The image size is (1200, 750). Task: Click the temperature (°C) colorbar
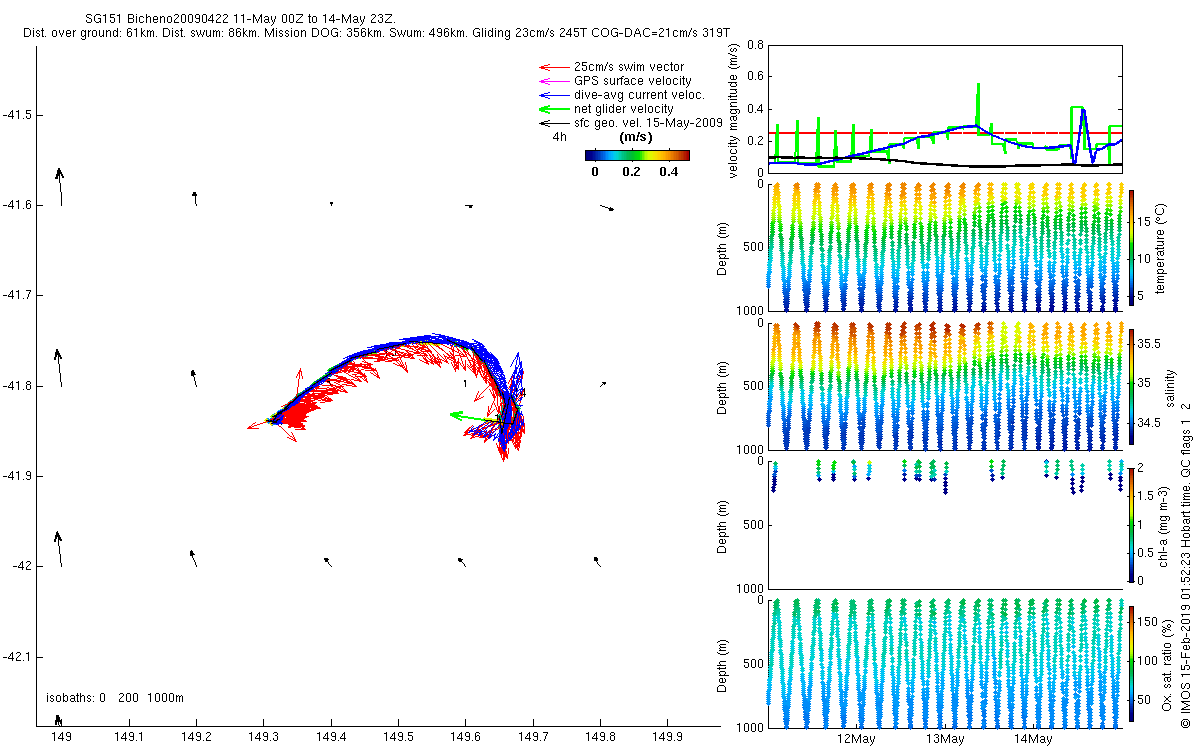pos(1131,247)
